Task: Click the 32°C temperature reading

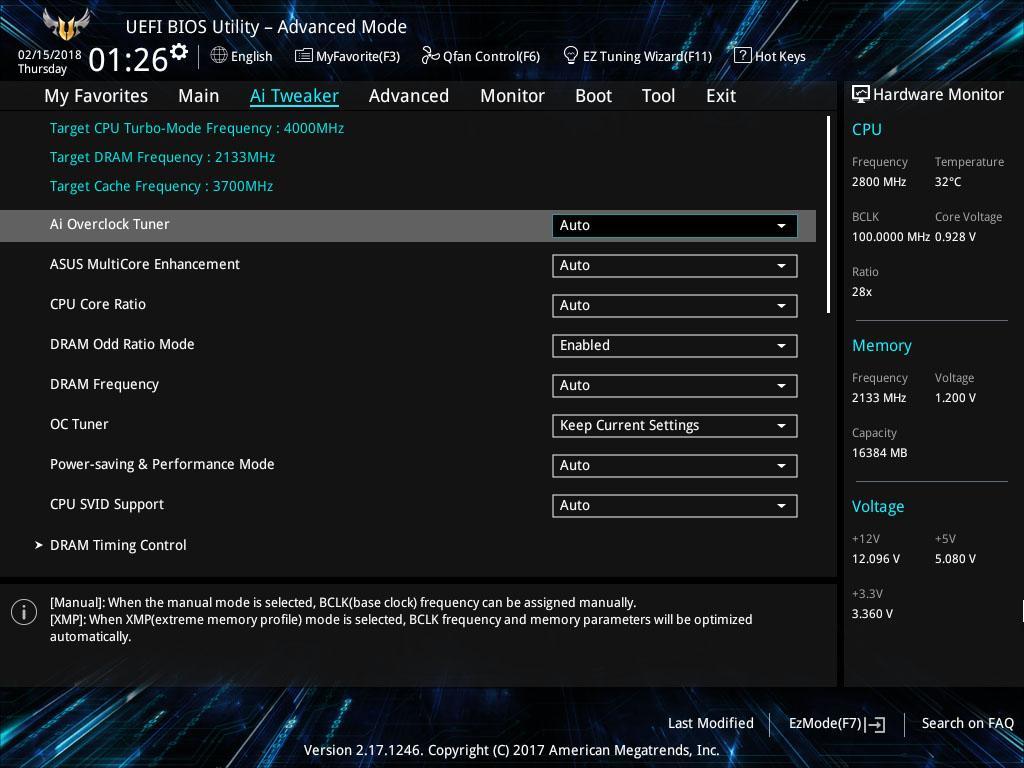Action: 948,182
